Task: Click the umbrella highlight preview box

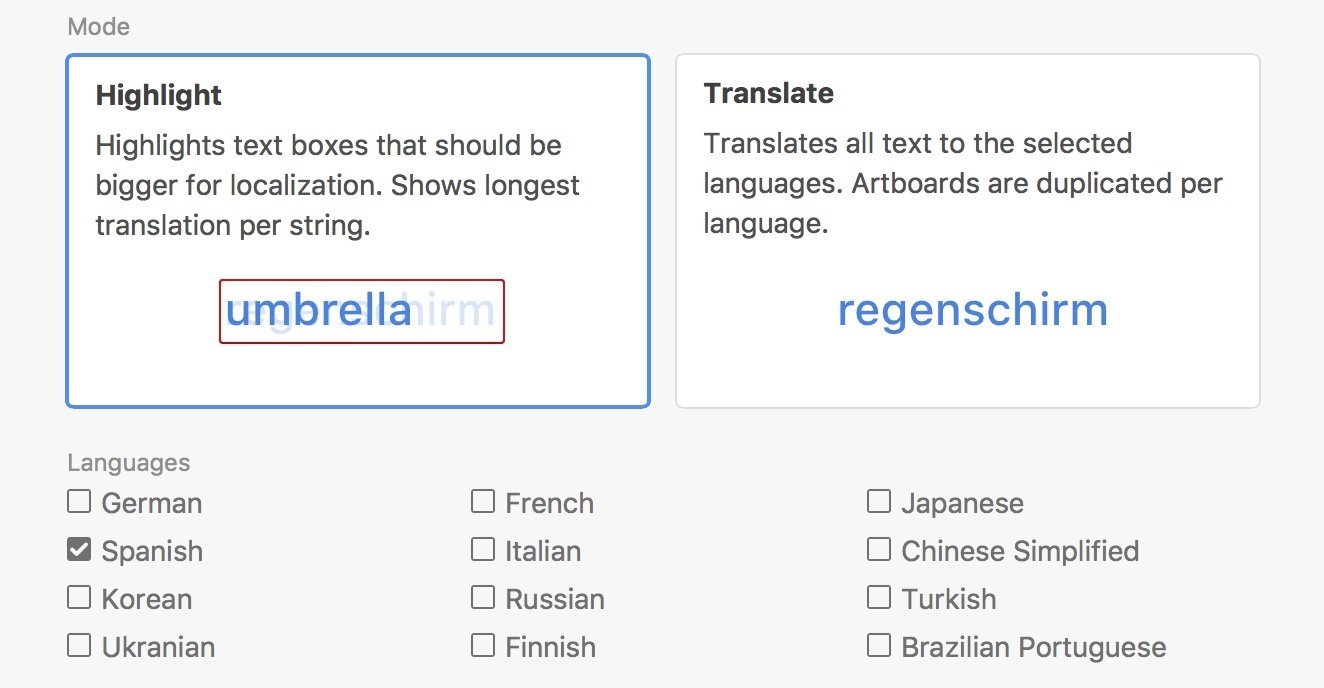Action: click(x=361, y=311)
